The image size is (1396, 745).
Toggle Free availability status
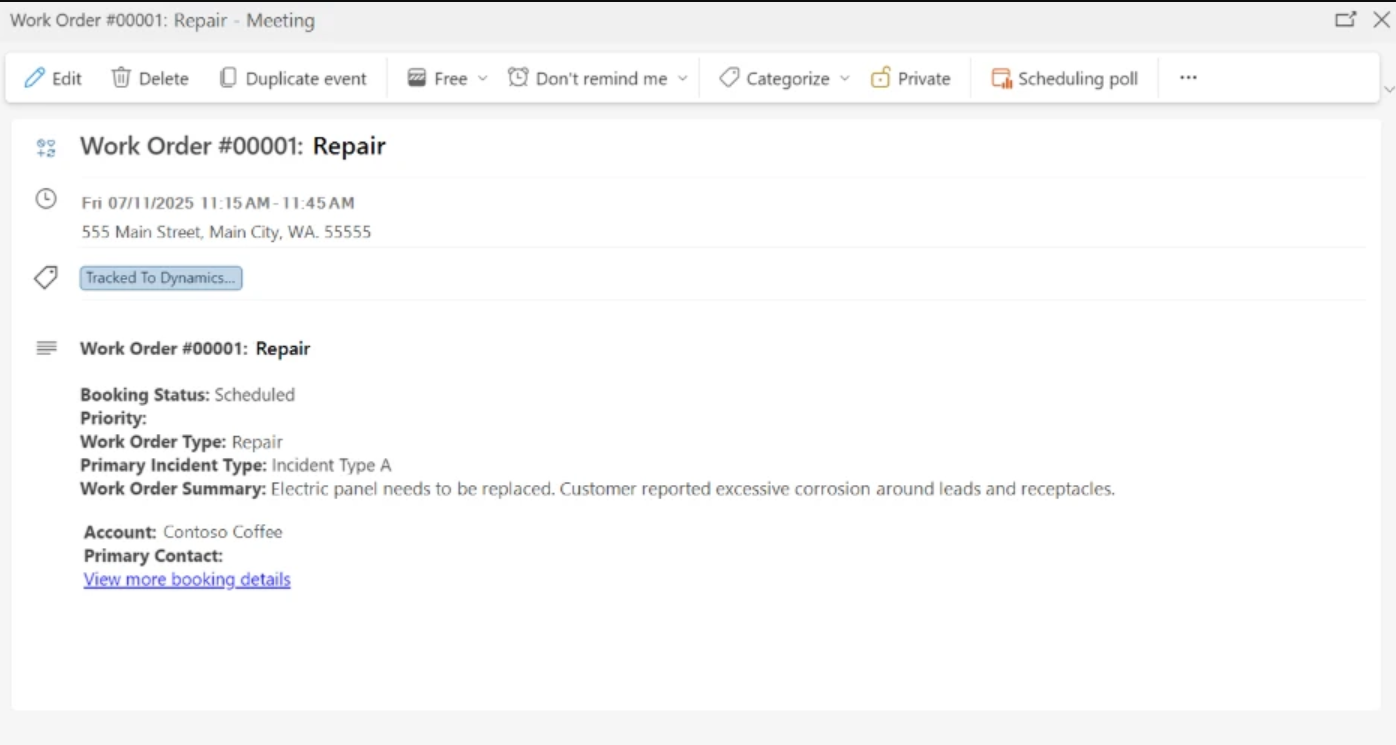(440, 77)
